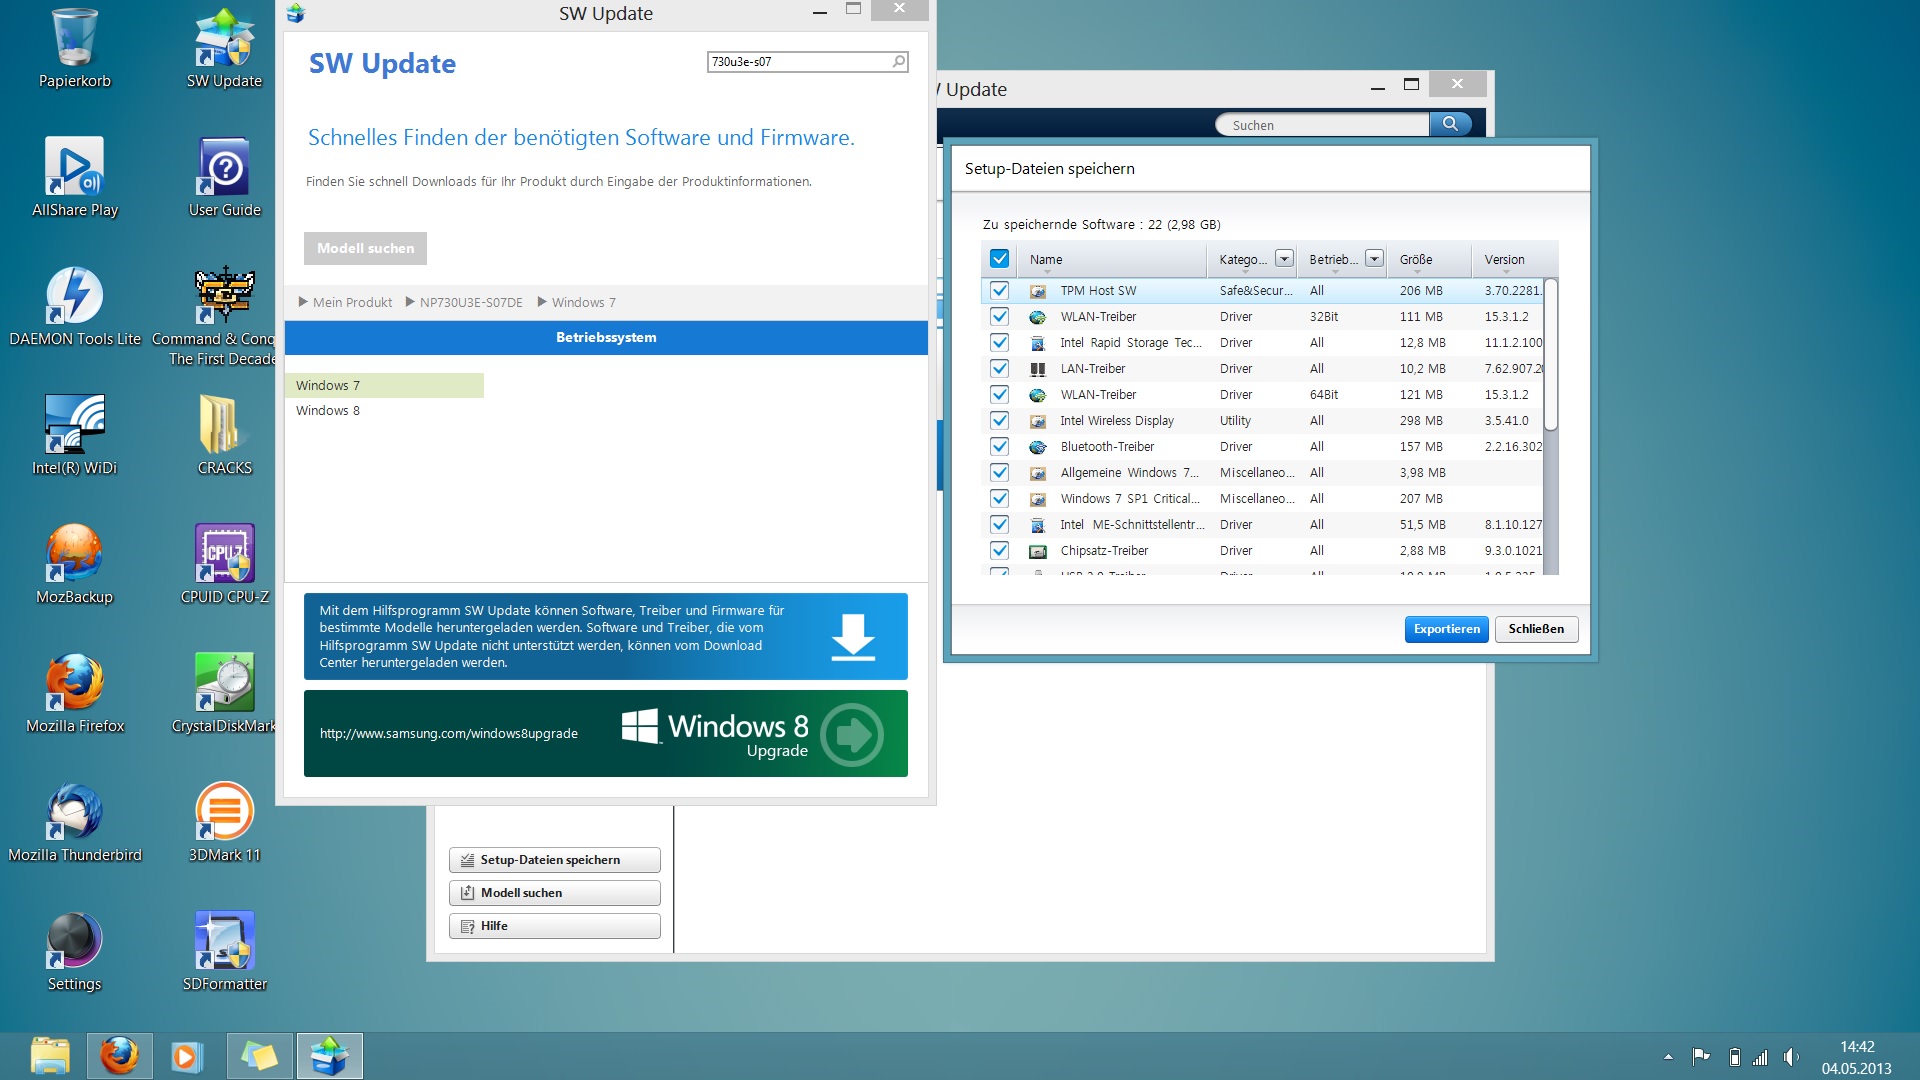Screen dimensions: 1920x1080
Task: Open the Betriebssystem column filter dropdown
Action: [1374, 259]
